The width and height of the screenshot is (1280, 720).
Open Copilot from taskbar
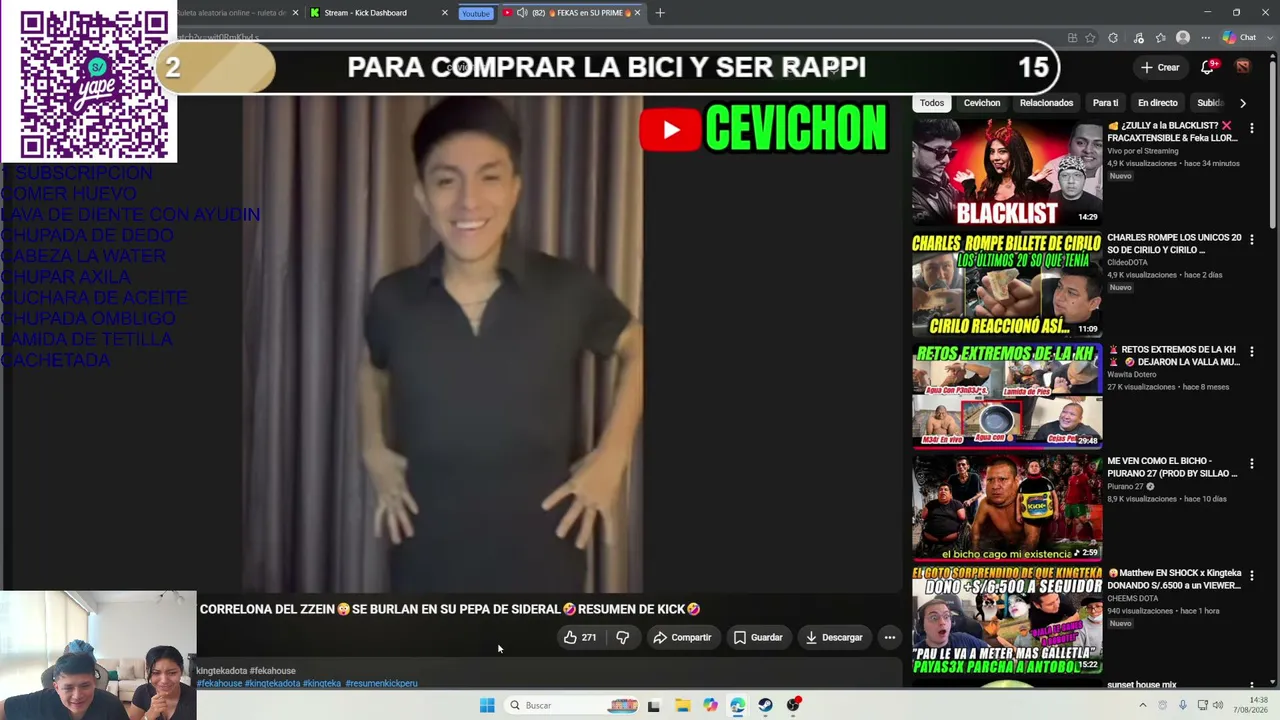(710, 705)
